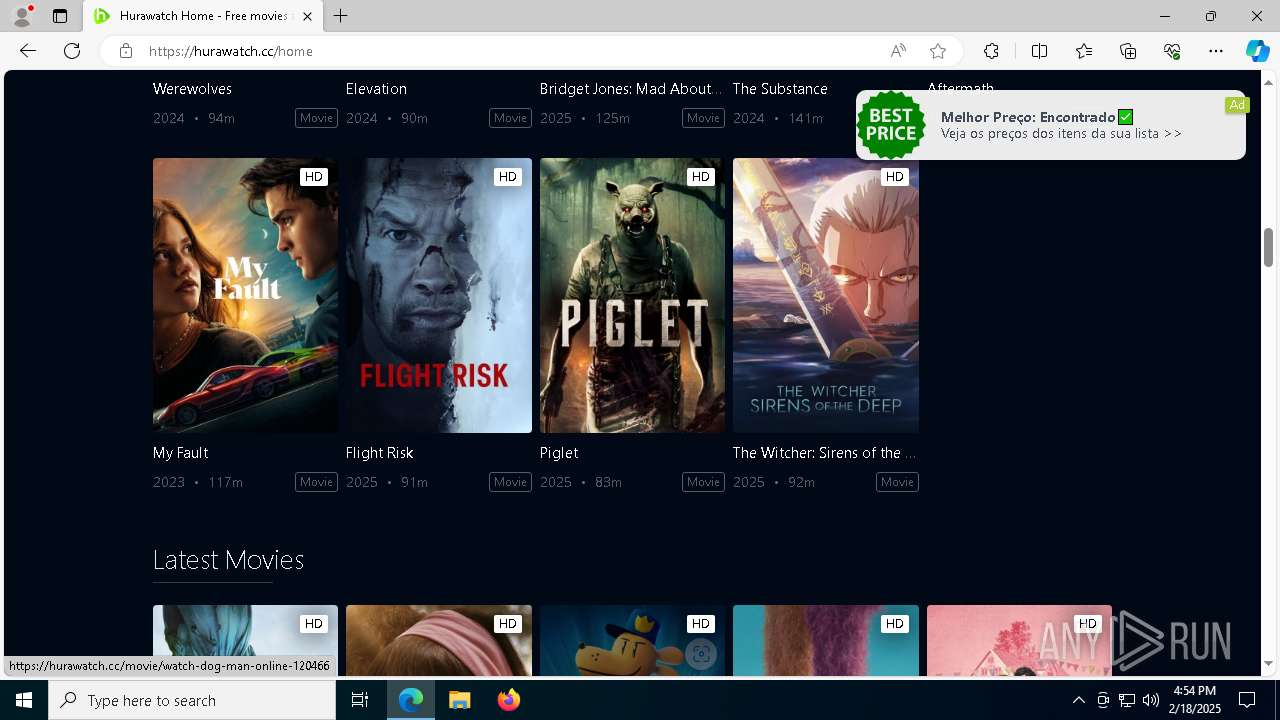Click the Latest Movies heading
1280x720 pixels.
coord(228,560)
